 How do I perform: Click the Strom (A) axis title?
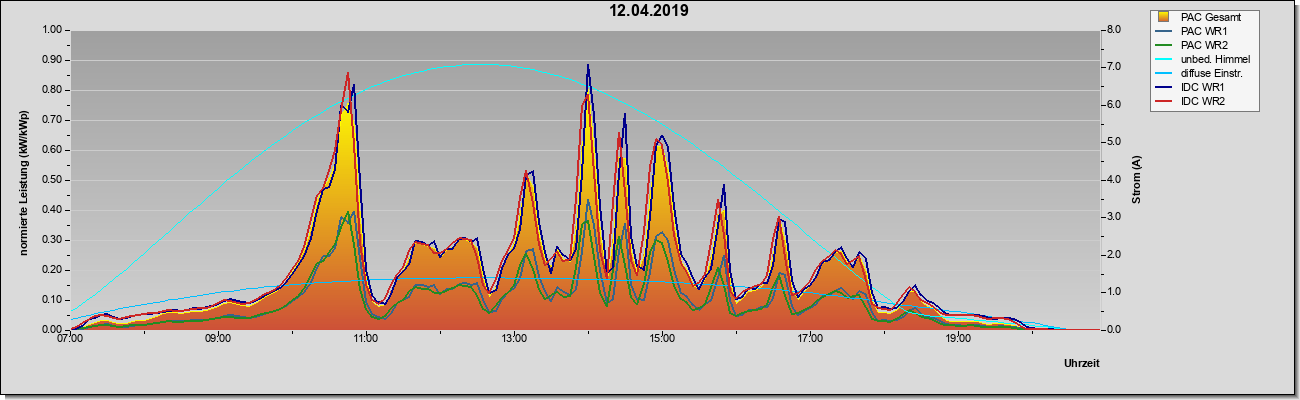[x=1136, y=180]
